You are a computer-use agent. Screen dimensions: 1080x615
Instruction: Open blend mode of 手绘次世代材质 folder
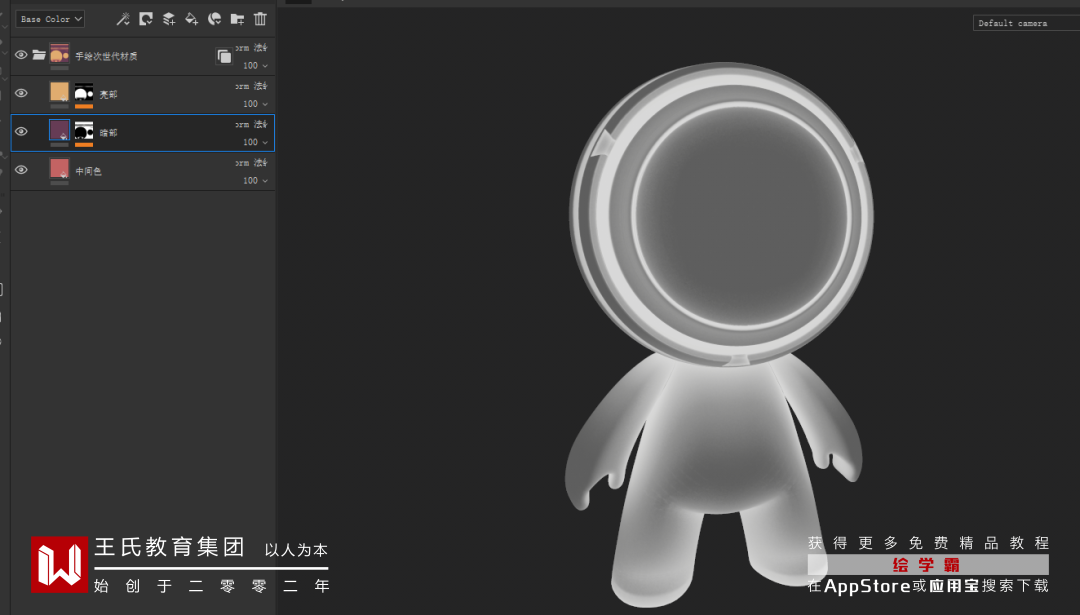[252, 48]
